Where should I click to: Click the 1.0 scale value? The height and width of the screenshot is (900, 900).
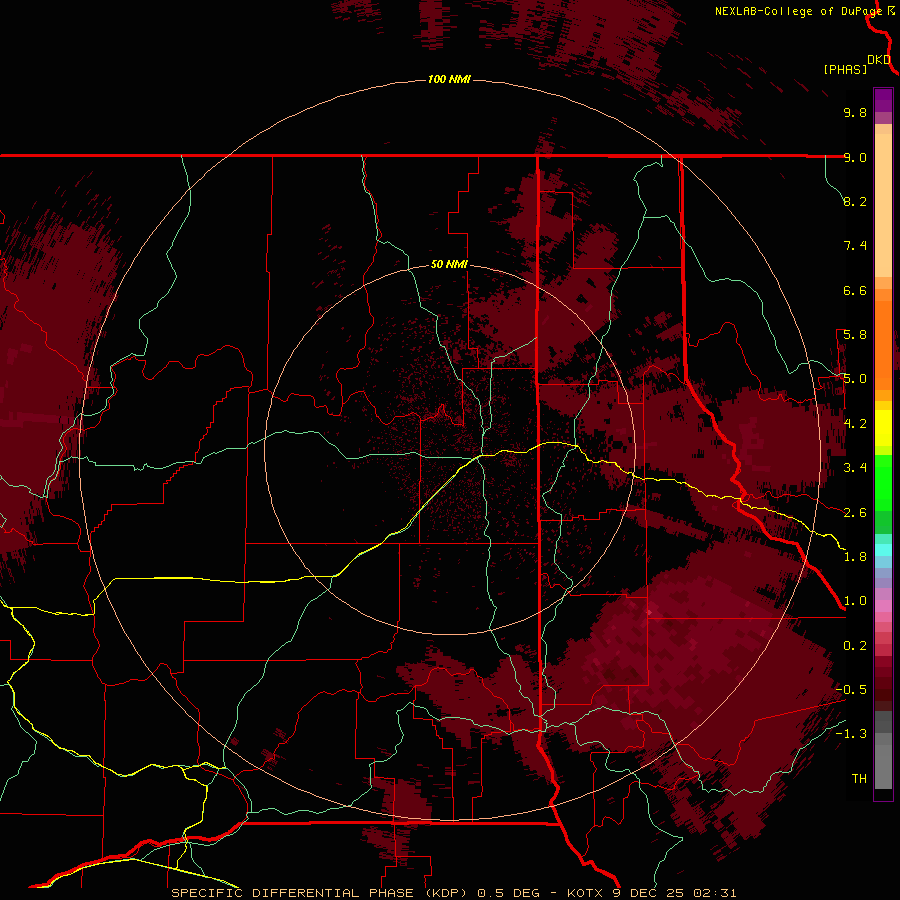855,601
